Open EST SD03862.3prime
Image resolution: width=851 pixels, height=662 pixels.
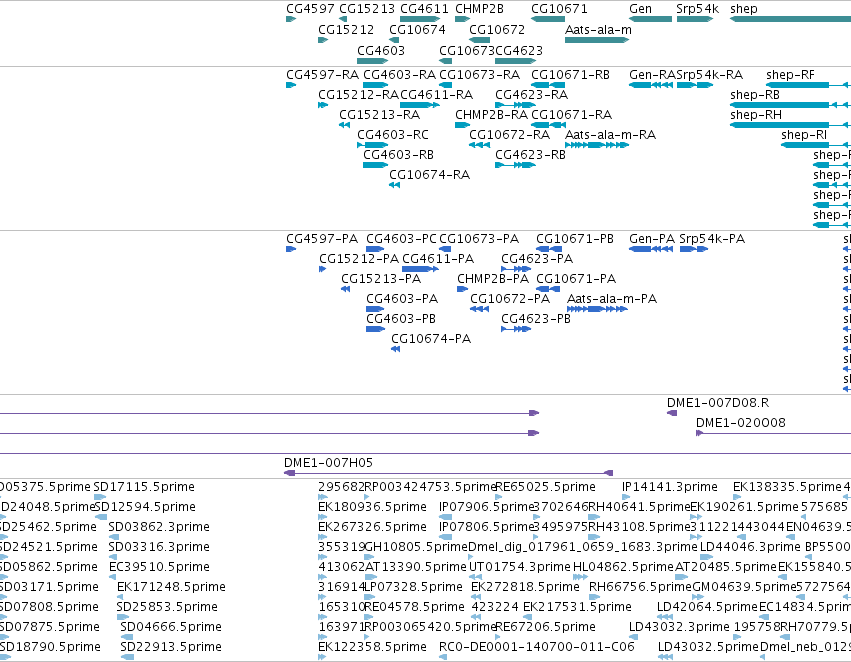(x=159, y=527)
